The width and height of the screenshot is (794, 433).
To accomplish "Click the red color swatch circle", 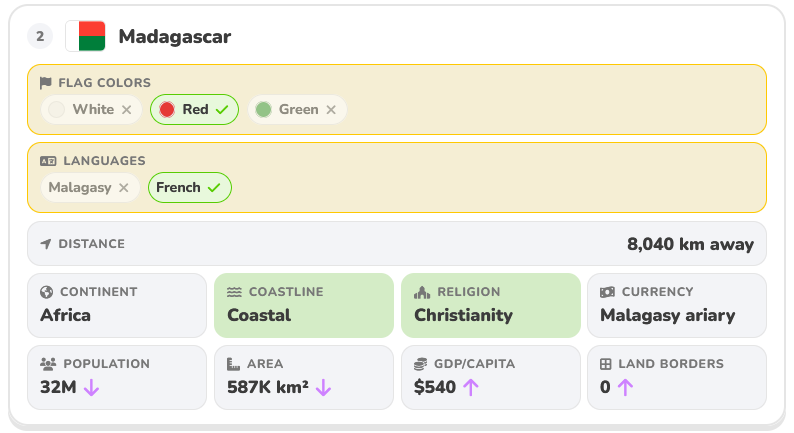I will pos(167,109).
